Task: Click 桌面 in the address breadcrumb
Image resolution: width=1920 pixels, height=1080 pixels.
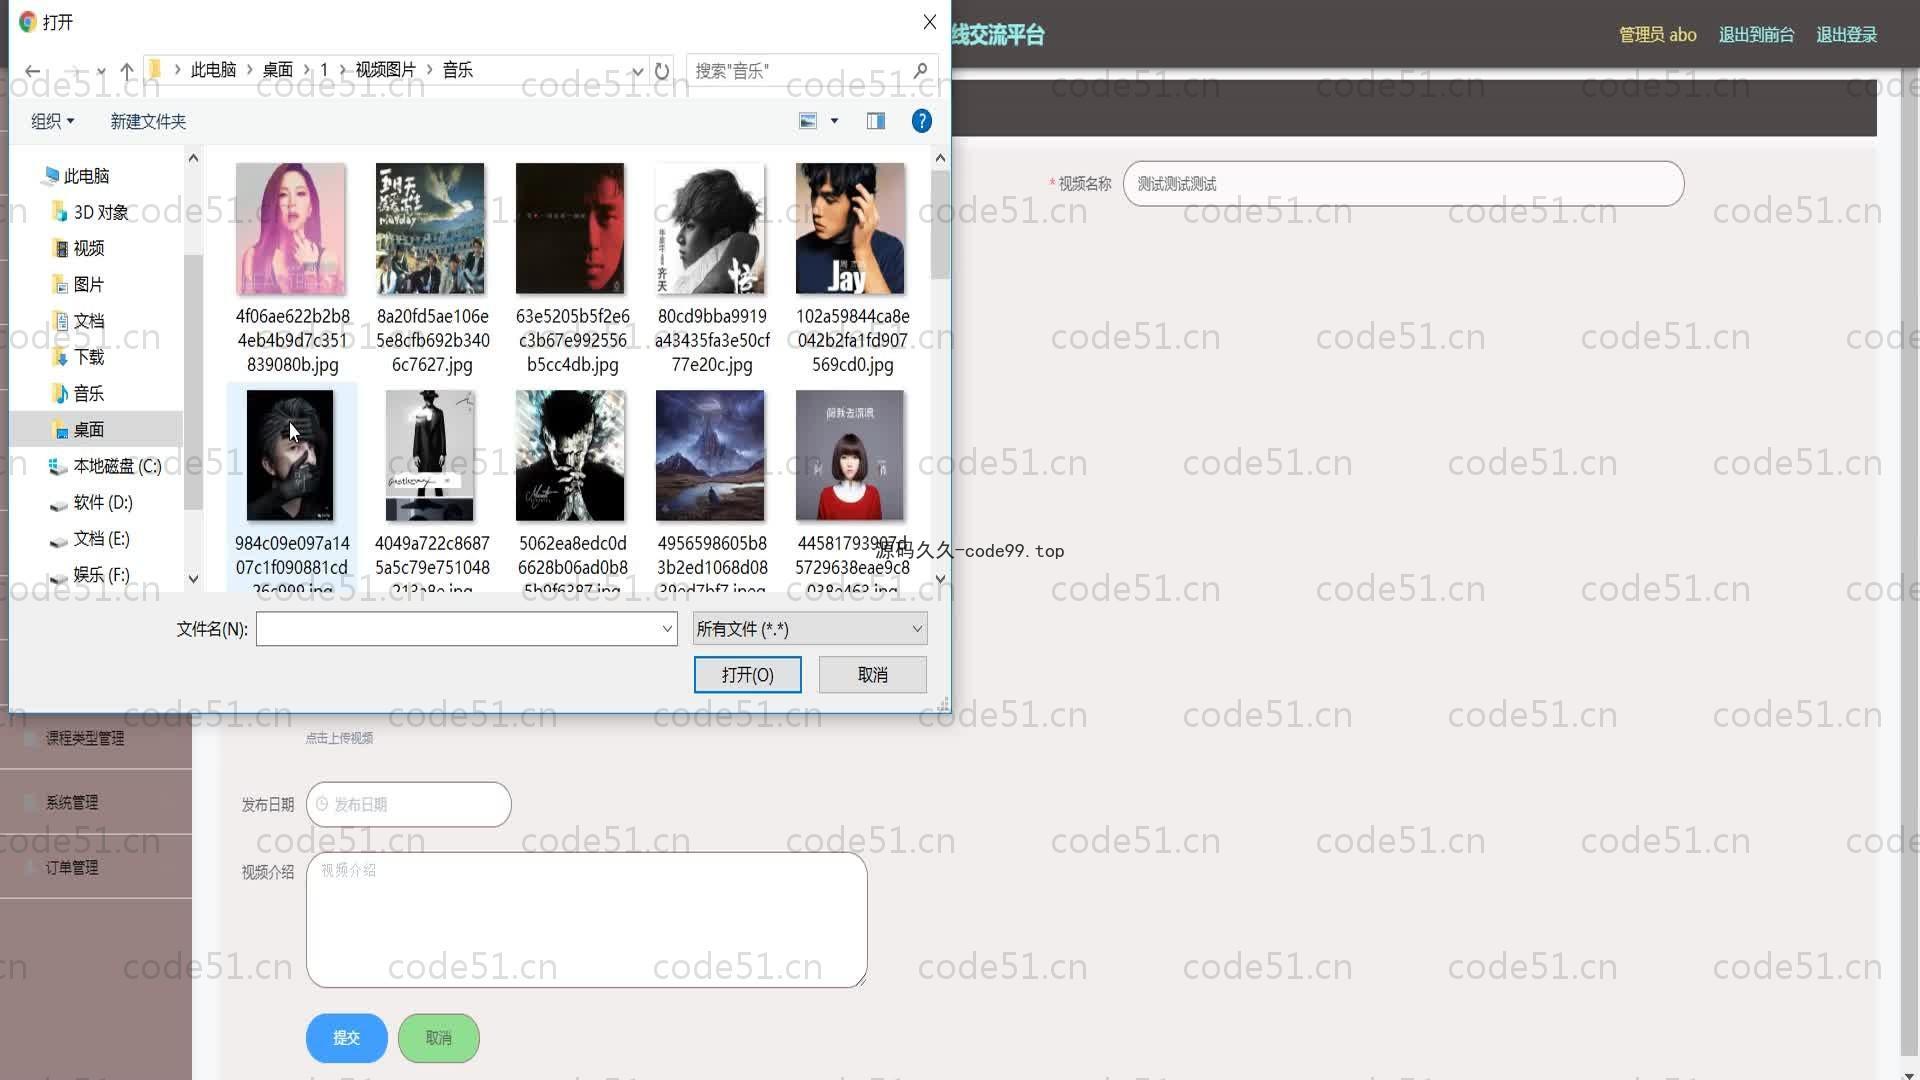Action: pos(277,70)
